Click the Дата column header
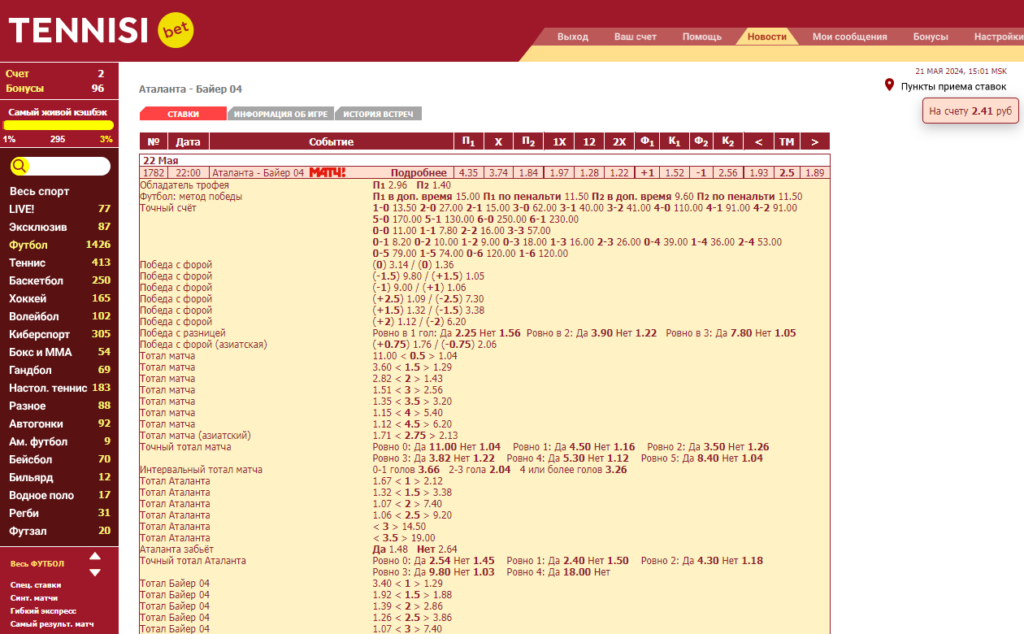The image size is (1024, 634). [188, 141]
